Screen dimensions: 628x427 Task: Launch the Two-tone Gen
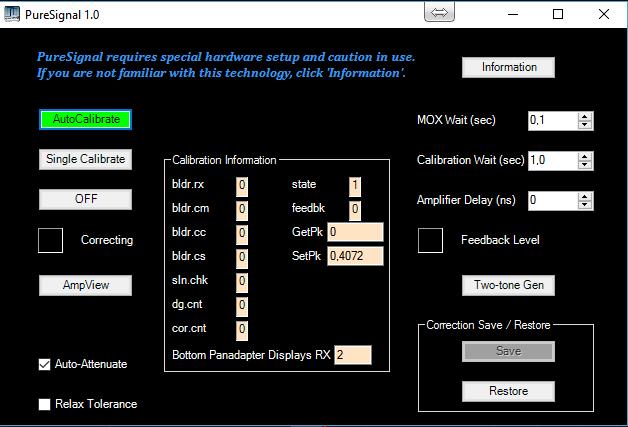coord(509,285)
